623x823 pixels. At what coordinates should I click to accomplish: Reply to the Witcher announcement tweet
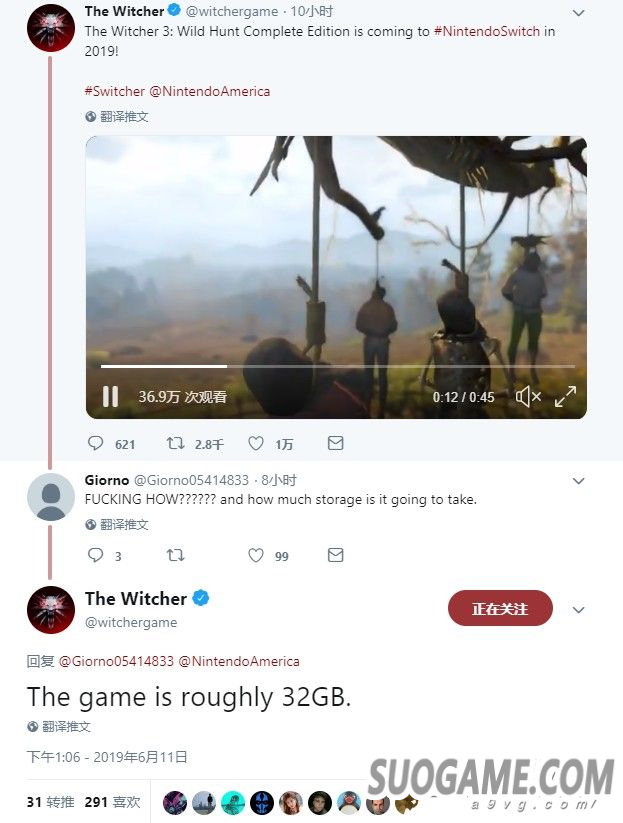(96, 444)
